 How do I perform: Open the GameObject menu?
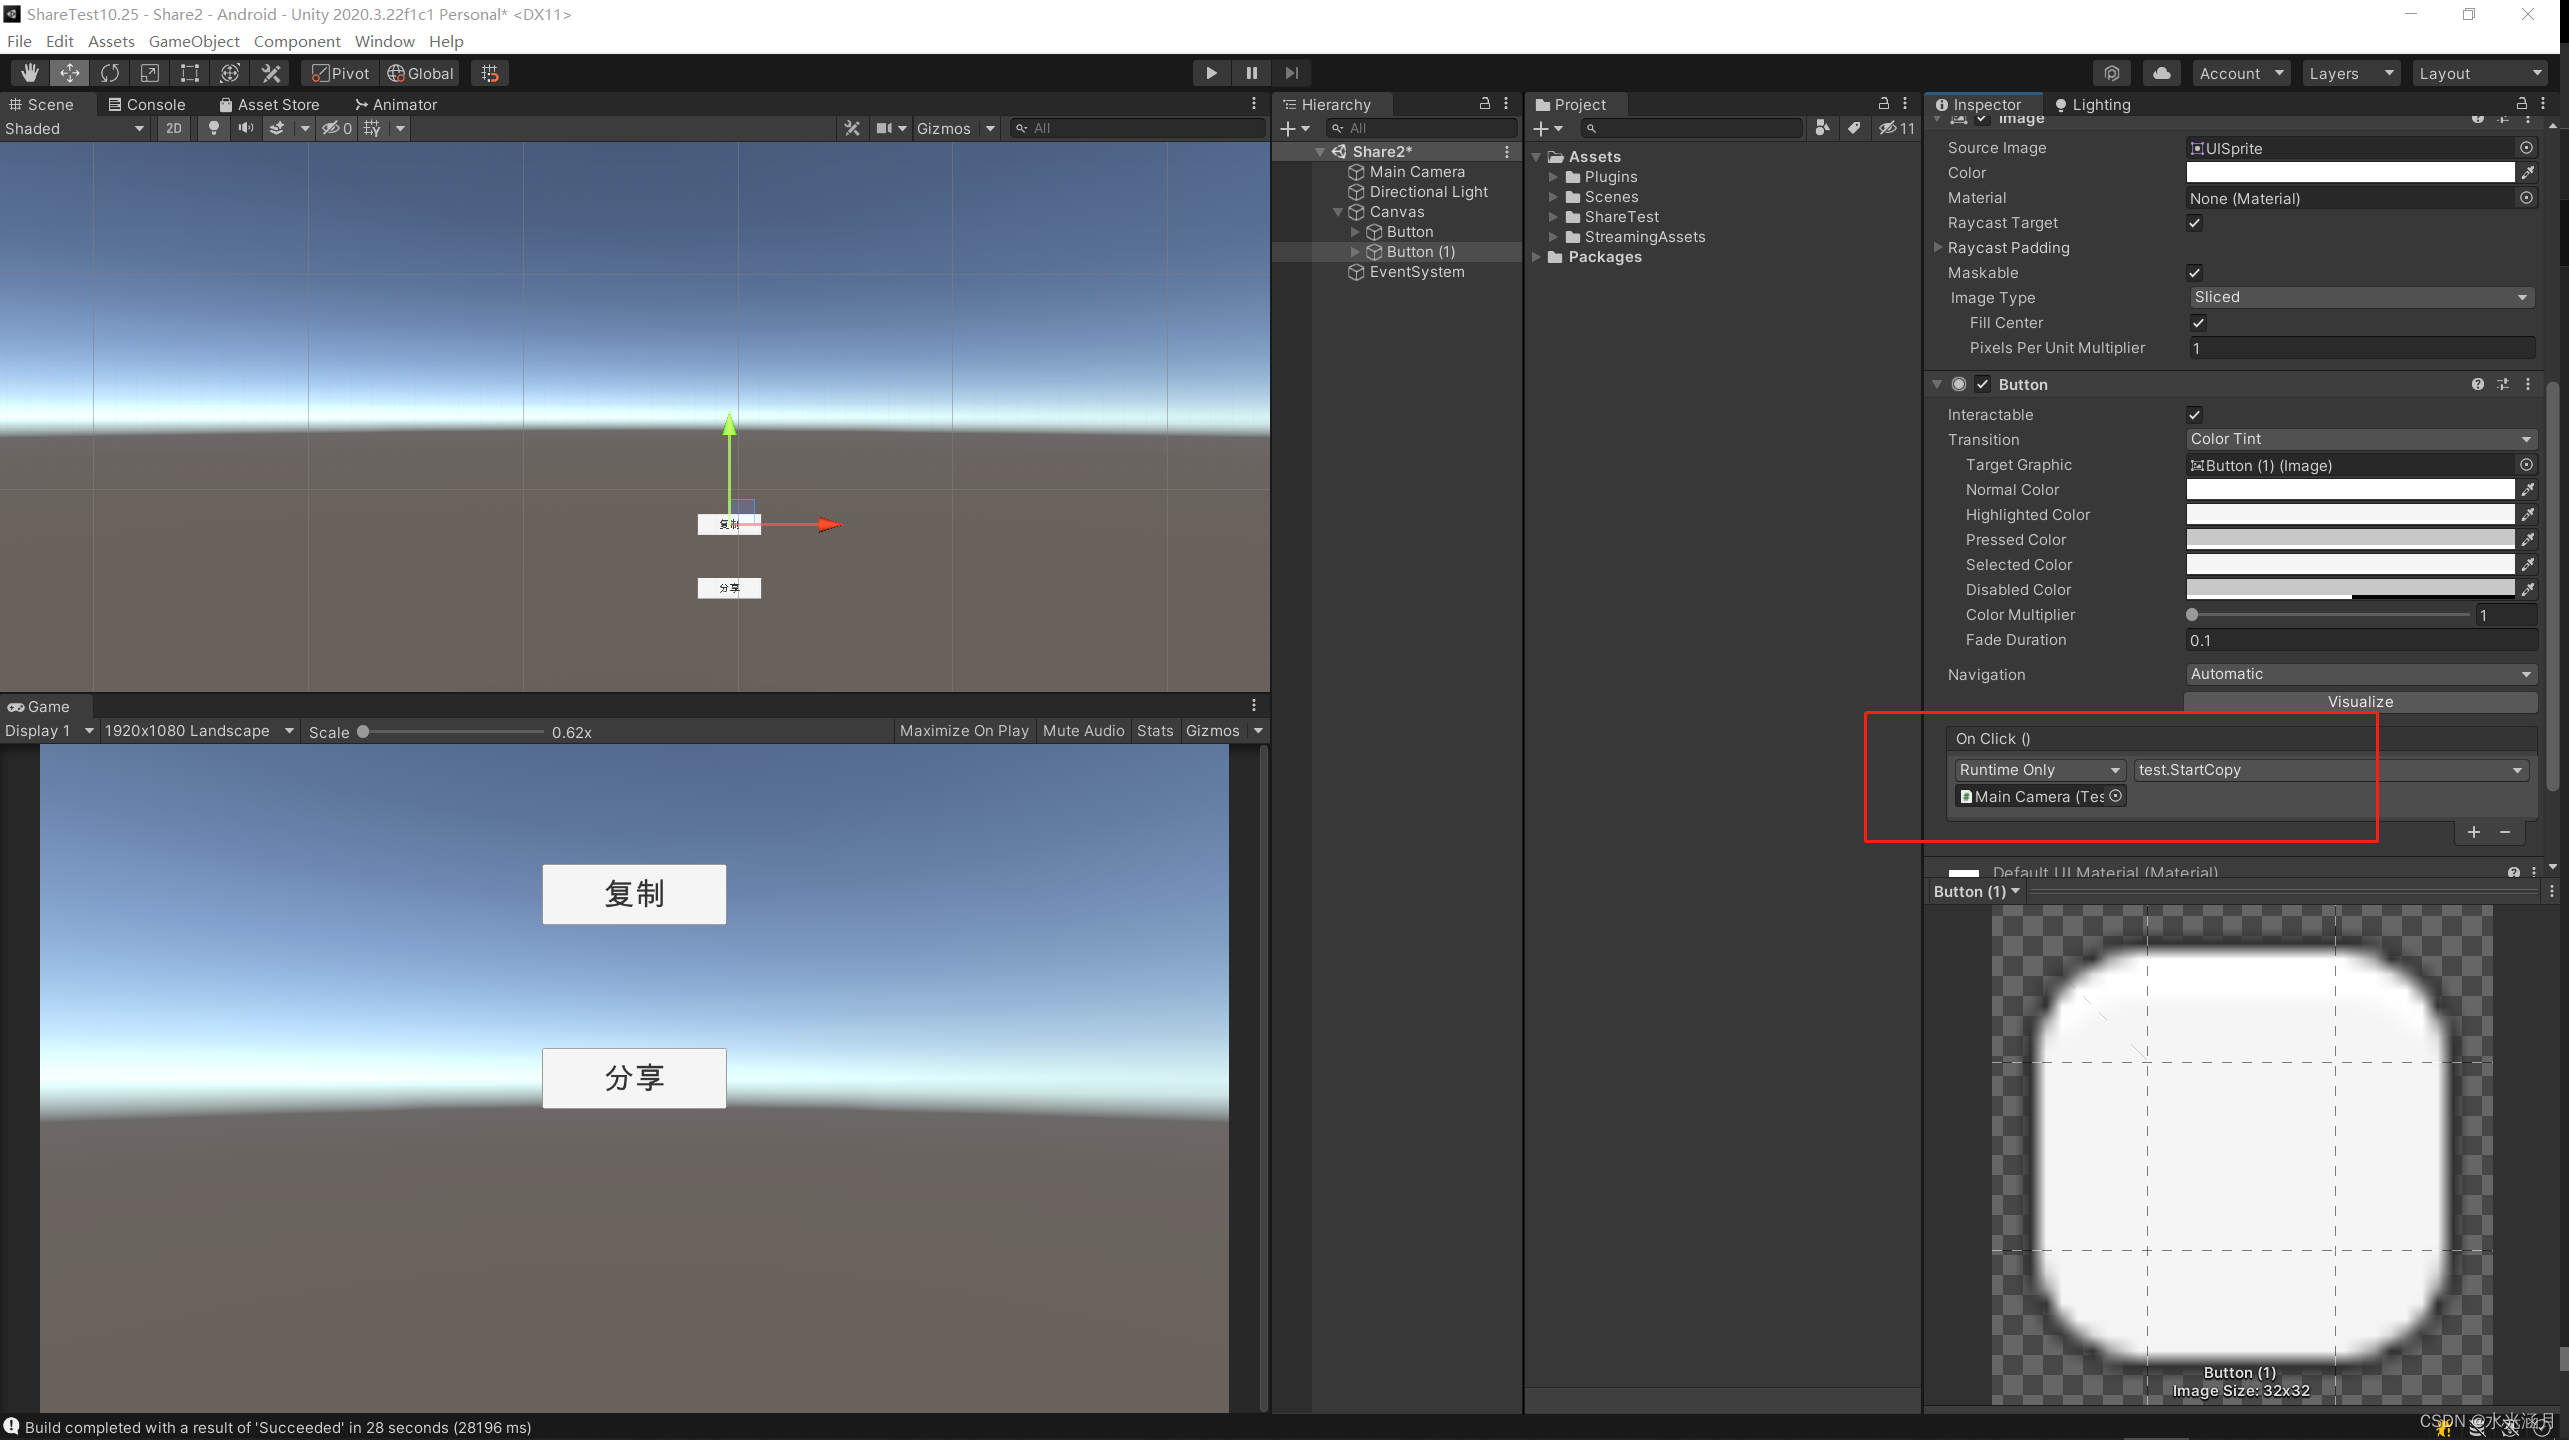coord(194,41)
